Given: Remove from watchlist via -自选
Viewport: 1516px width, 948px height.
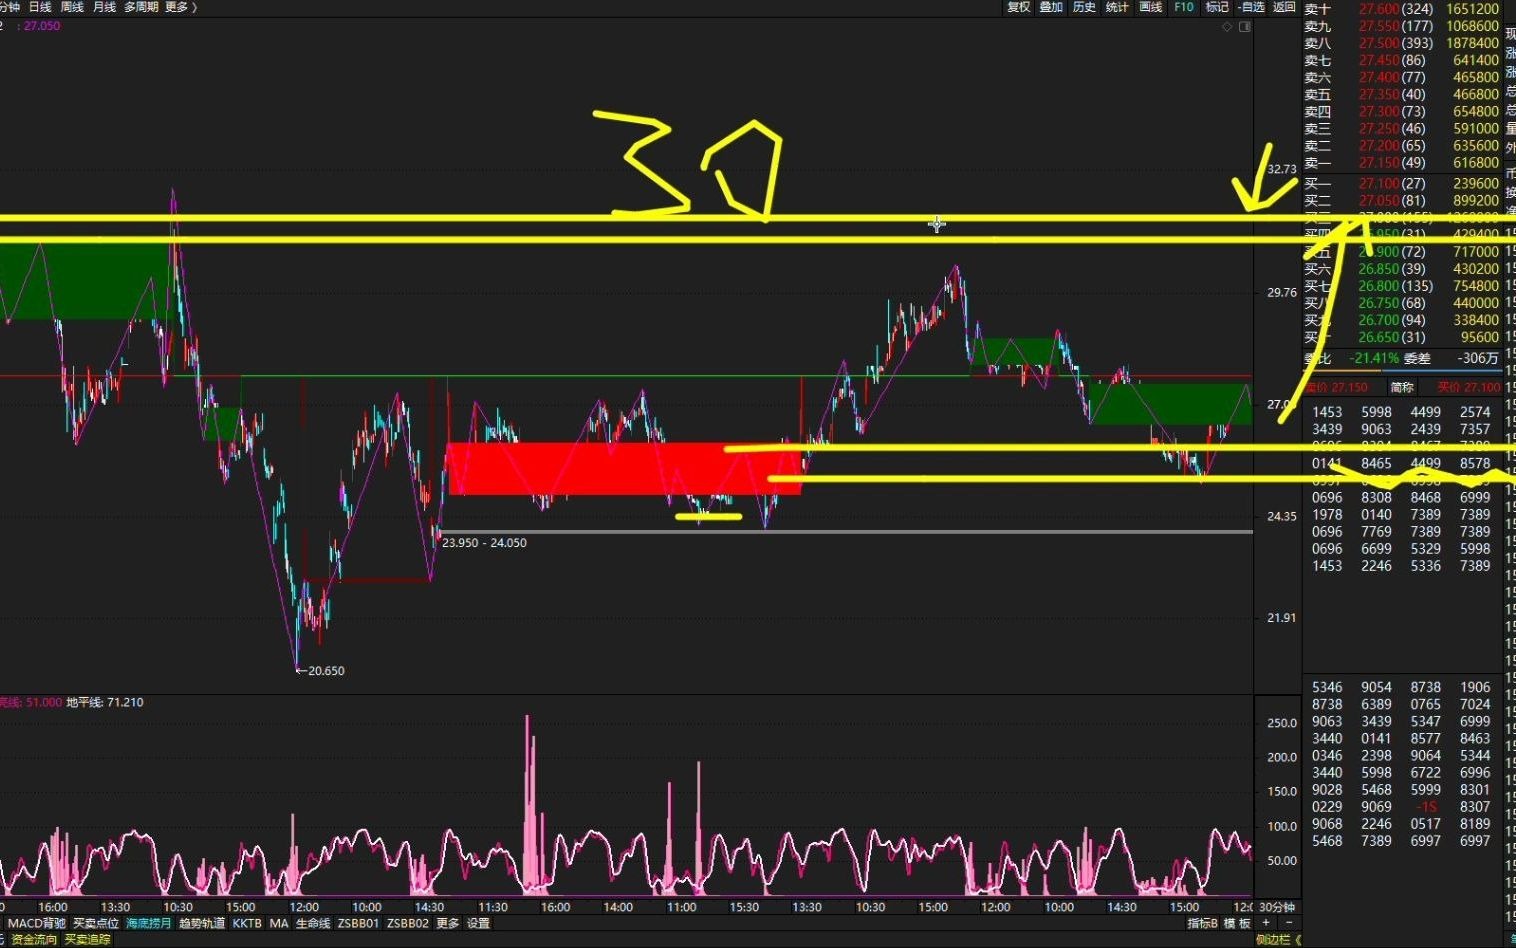Looking at the screenshot, I should click(x=1251, y=7).
